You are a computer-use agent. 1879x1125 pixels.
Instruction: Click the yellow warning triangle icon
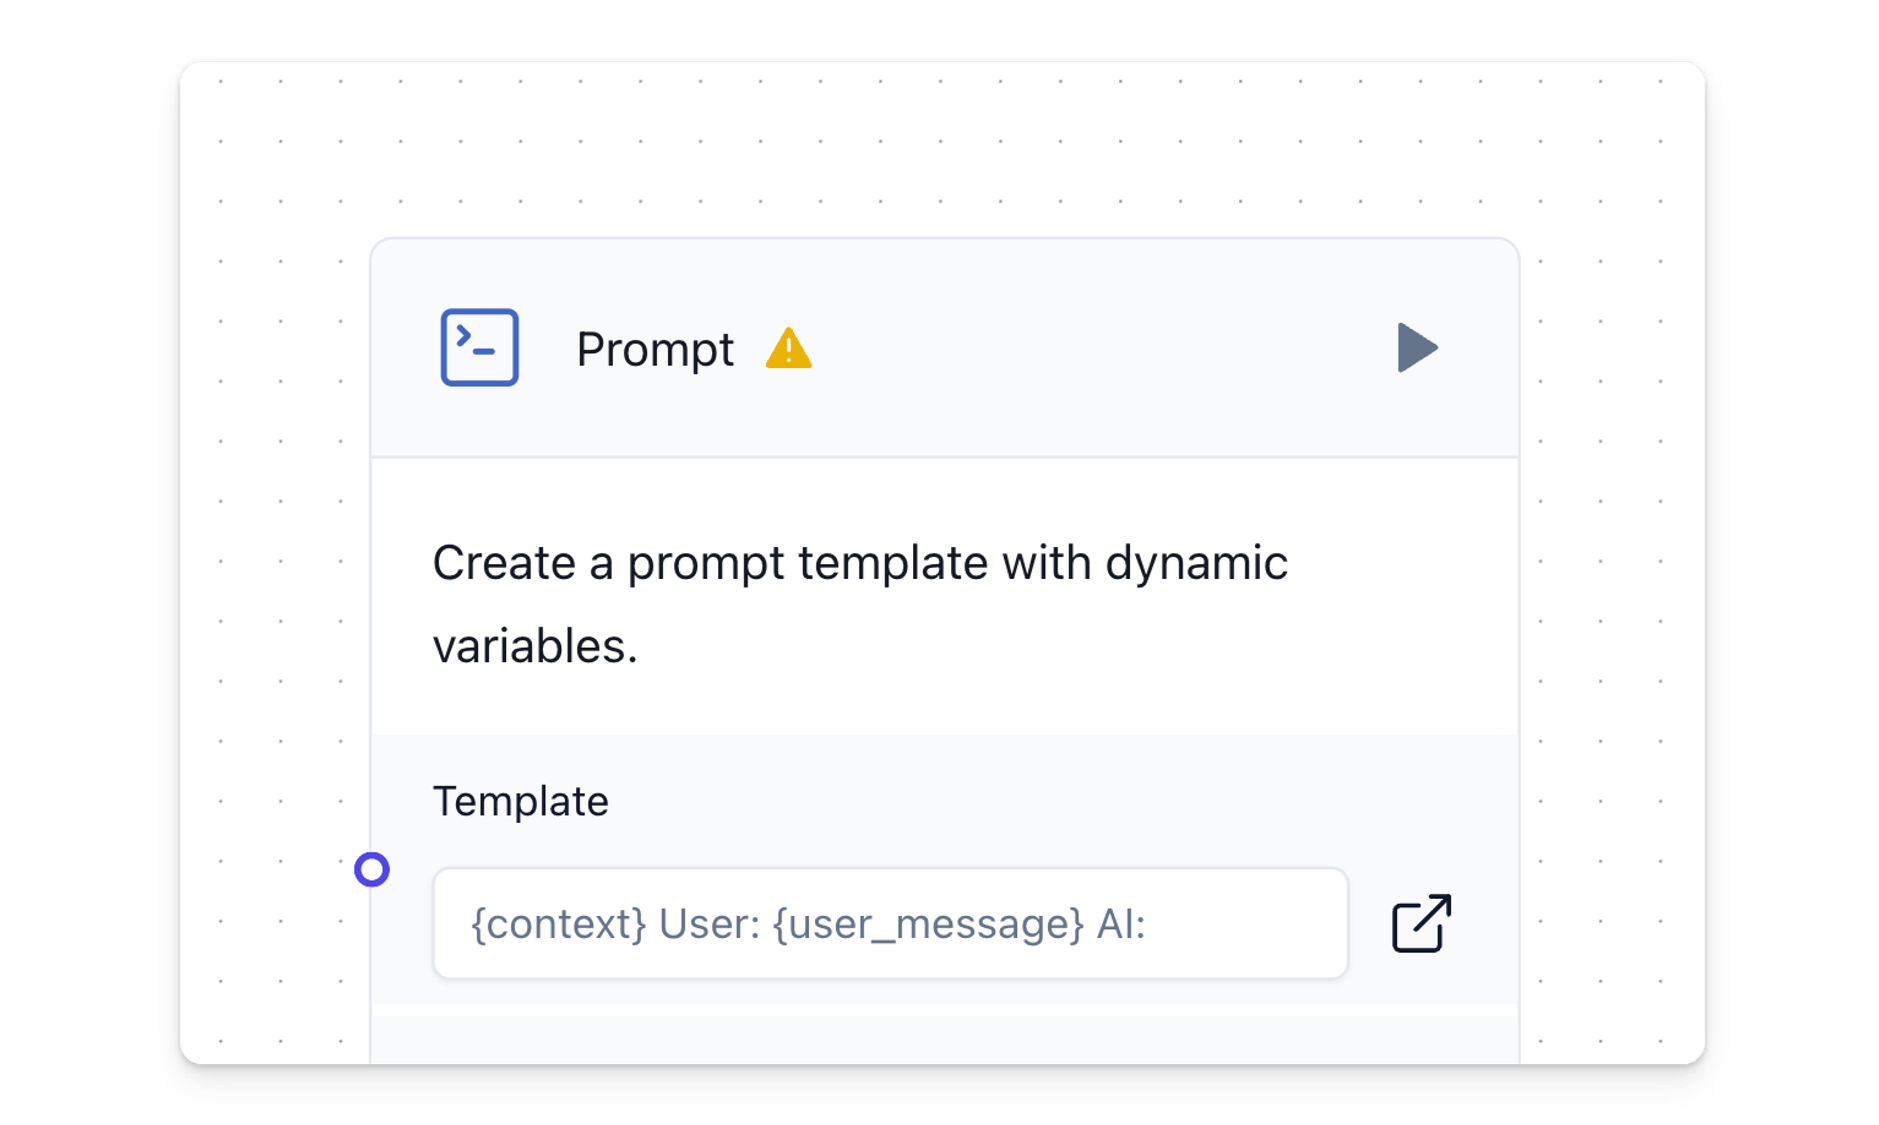(788, 349)
